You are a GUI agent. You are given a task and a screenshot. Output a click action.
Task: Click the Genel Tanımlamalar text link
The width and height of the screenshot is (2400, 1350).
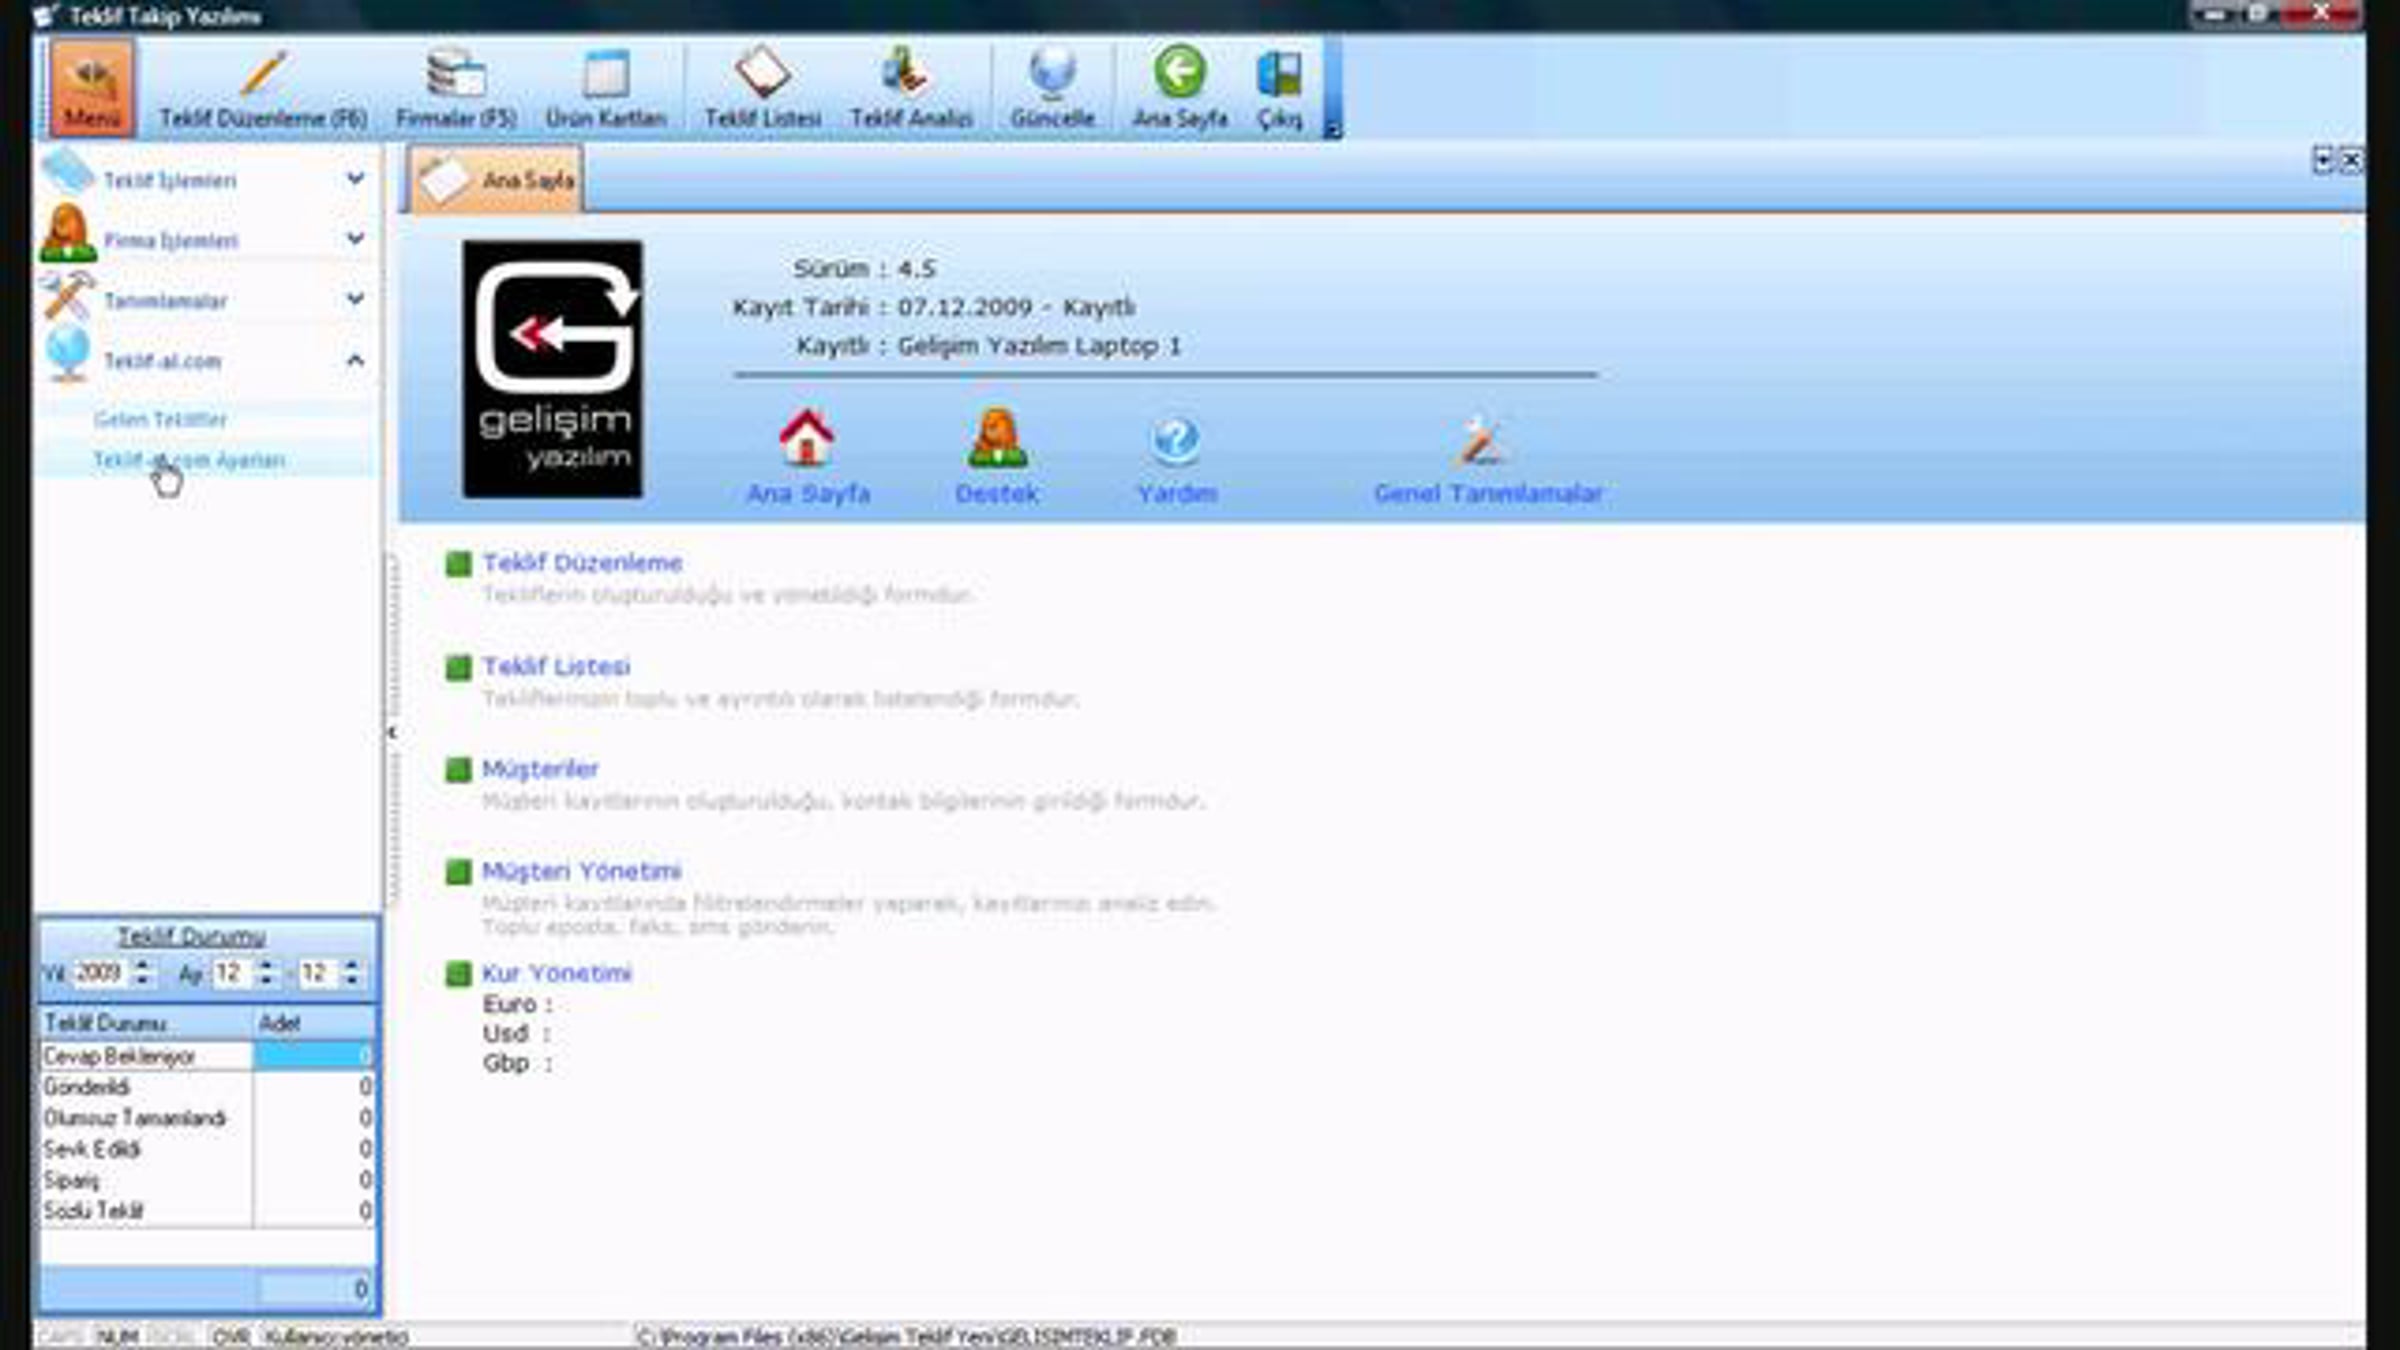click(x=1488, y=494)
